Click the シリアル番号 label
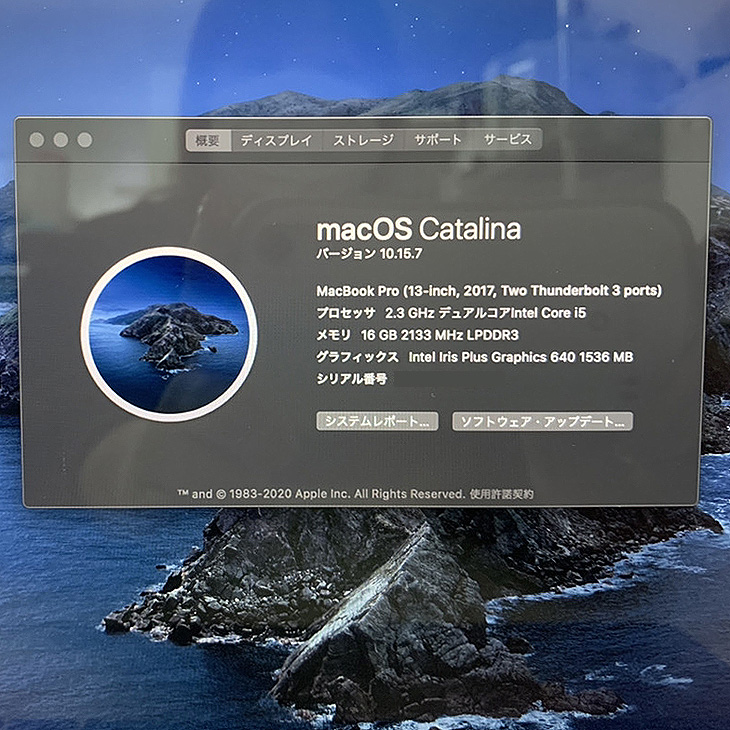Screen dimensions: 730x730 [x=351, y=379]
